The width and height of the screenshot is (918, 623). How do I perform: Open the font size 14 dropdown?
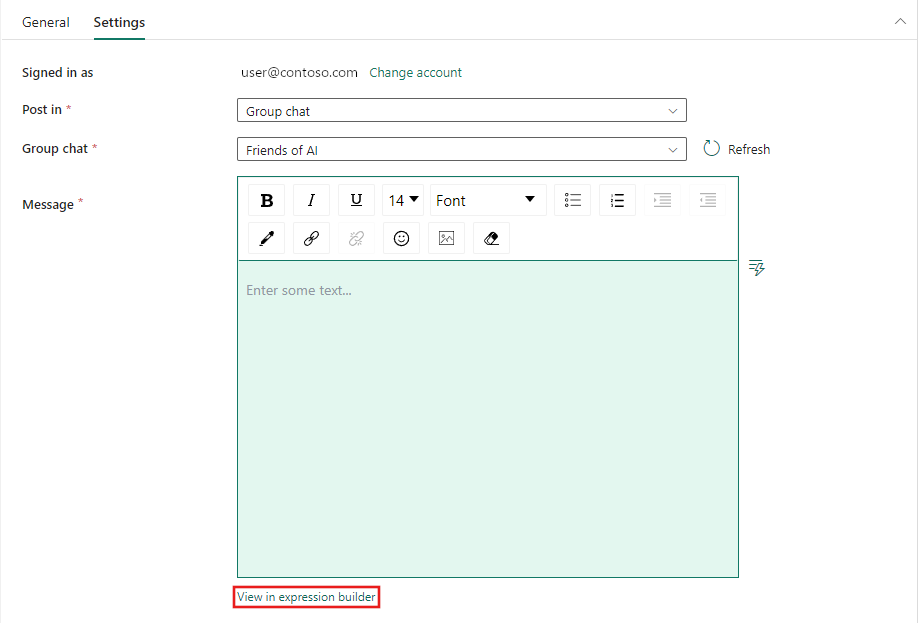(403, 200)
